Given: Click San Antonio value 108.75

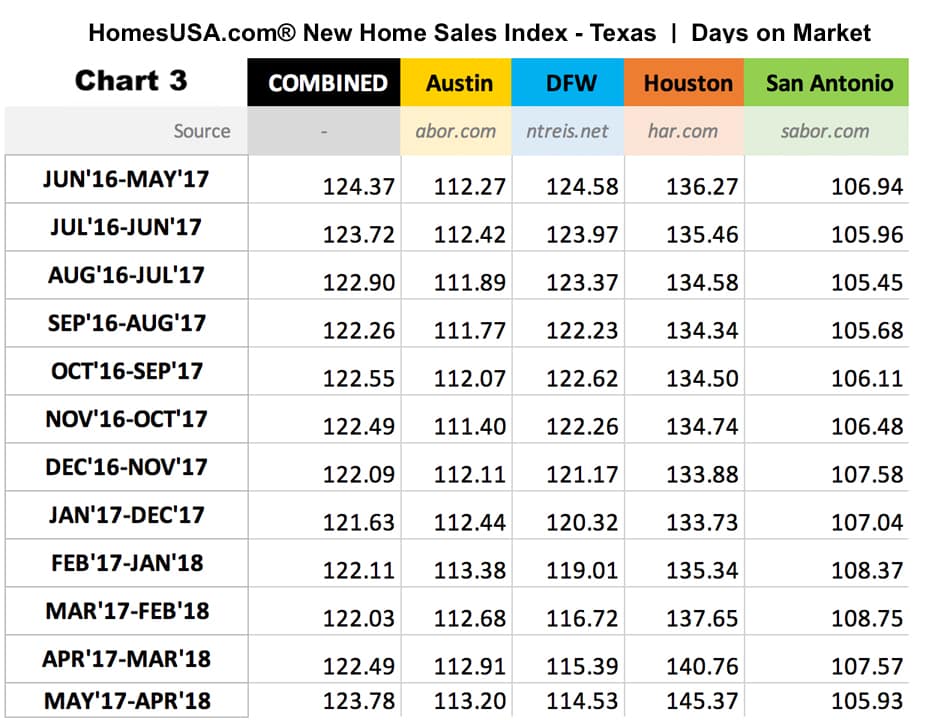Looking at the screenshot, I should pyautogui.click(x=866, y=619).
